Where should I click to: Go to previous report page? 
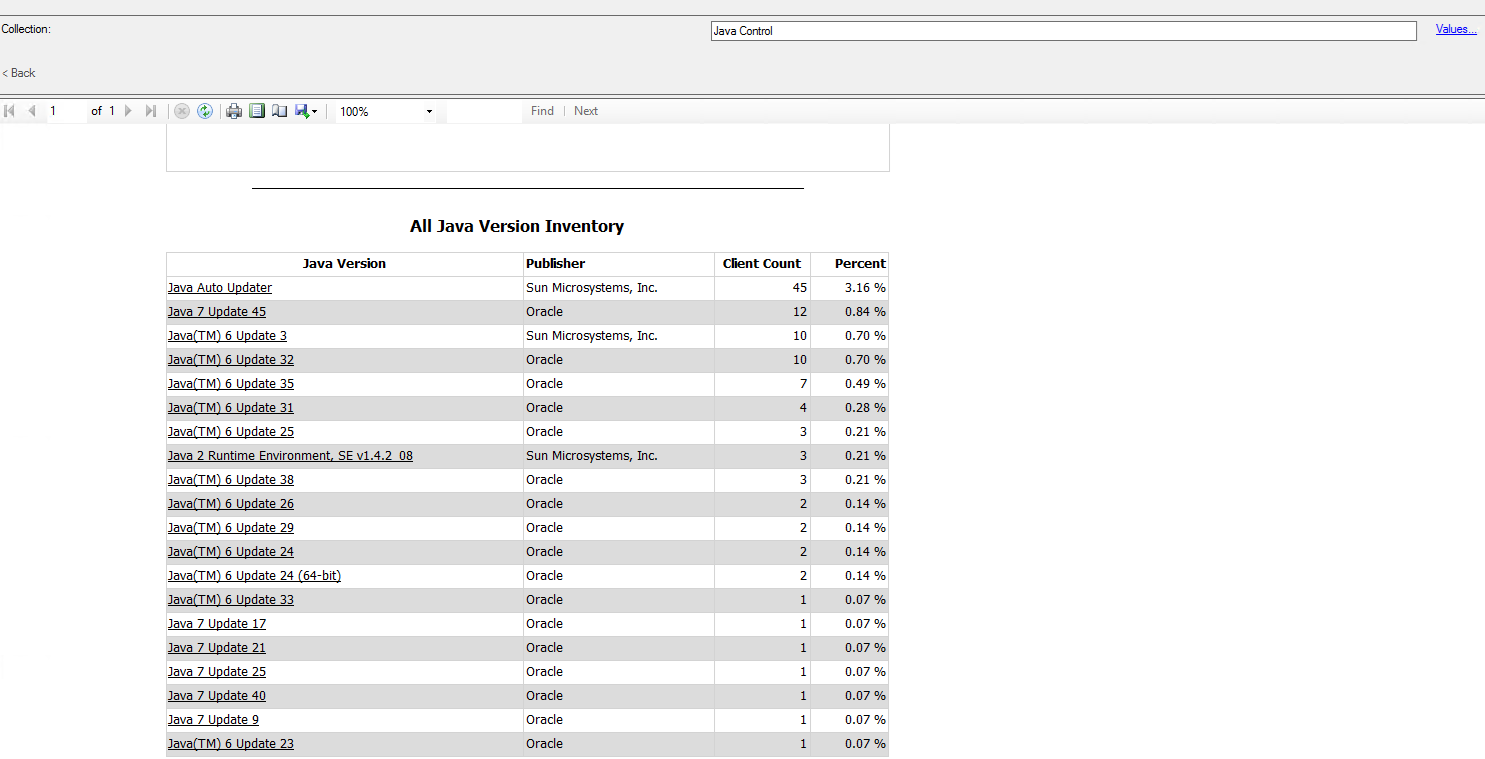pyautogui.click(x=32, y=111)
